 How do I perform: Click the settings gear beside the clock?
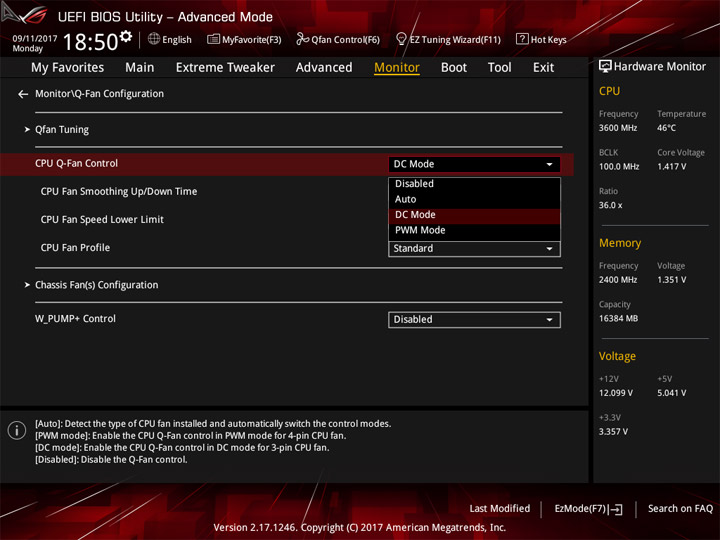[x=126, y=36]
